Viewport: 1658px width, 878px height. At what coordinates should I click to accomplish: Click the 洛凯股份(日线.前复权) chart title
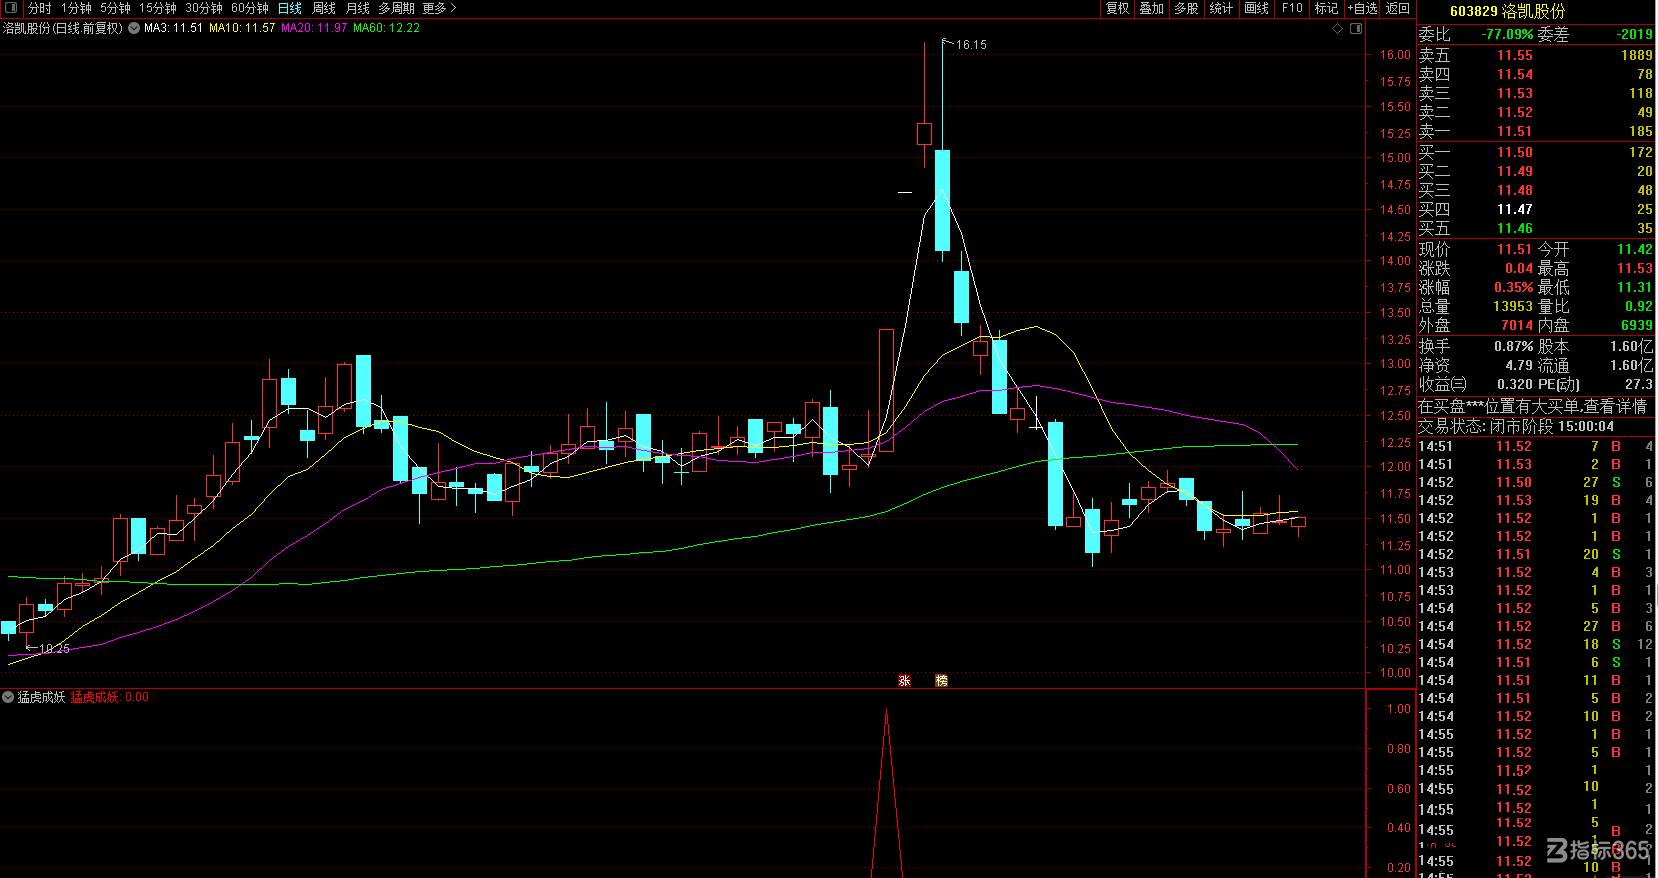[x=63, y=28]
